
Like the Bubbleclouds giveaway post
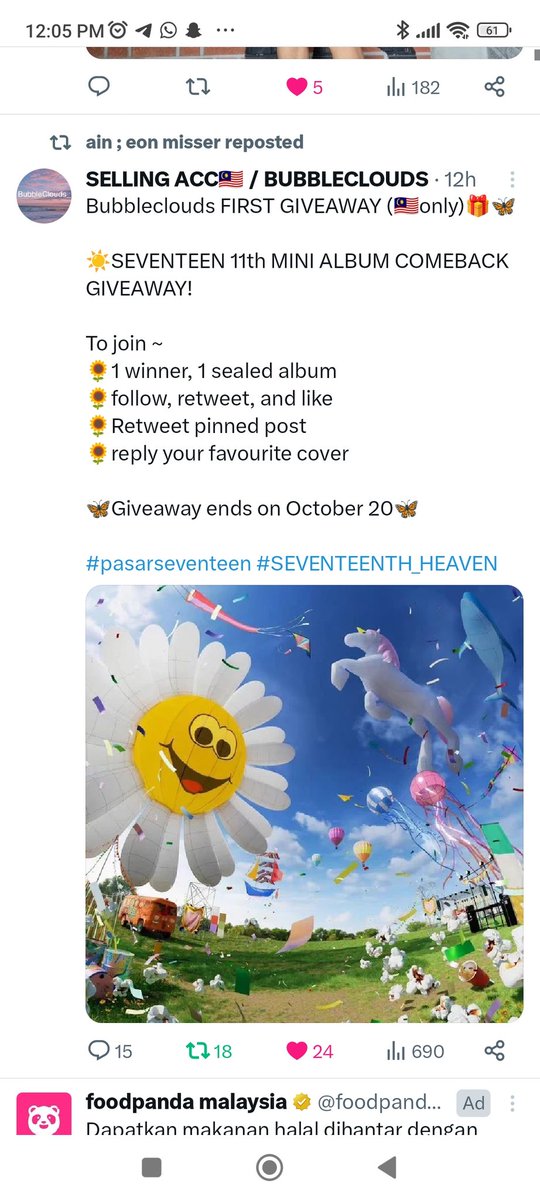(x=309, y=1051)
